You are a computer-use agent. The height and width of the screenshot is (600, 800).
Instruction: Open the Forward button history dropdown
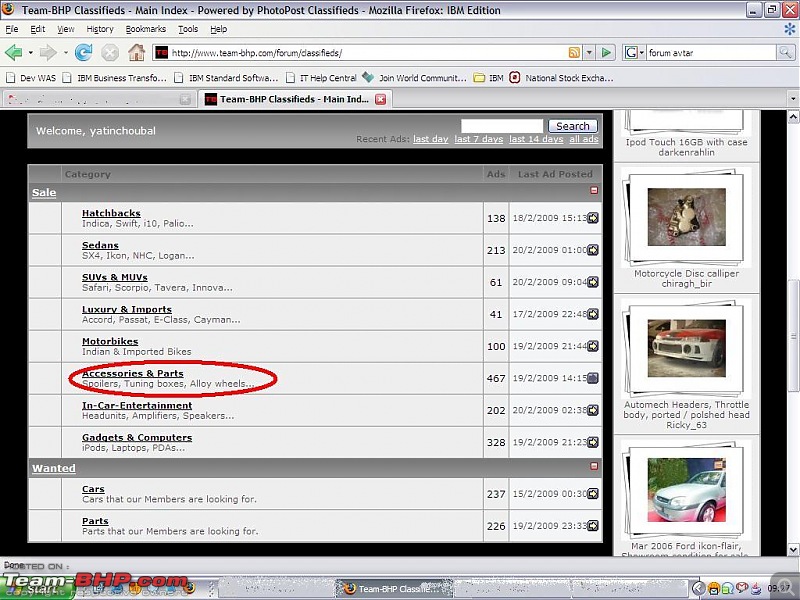point(65,53)
